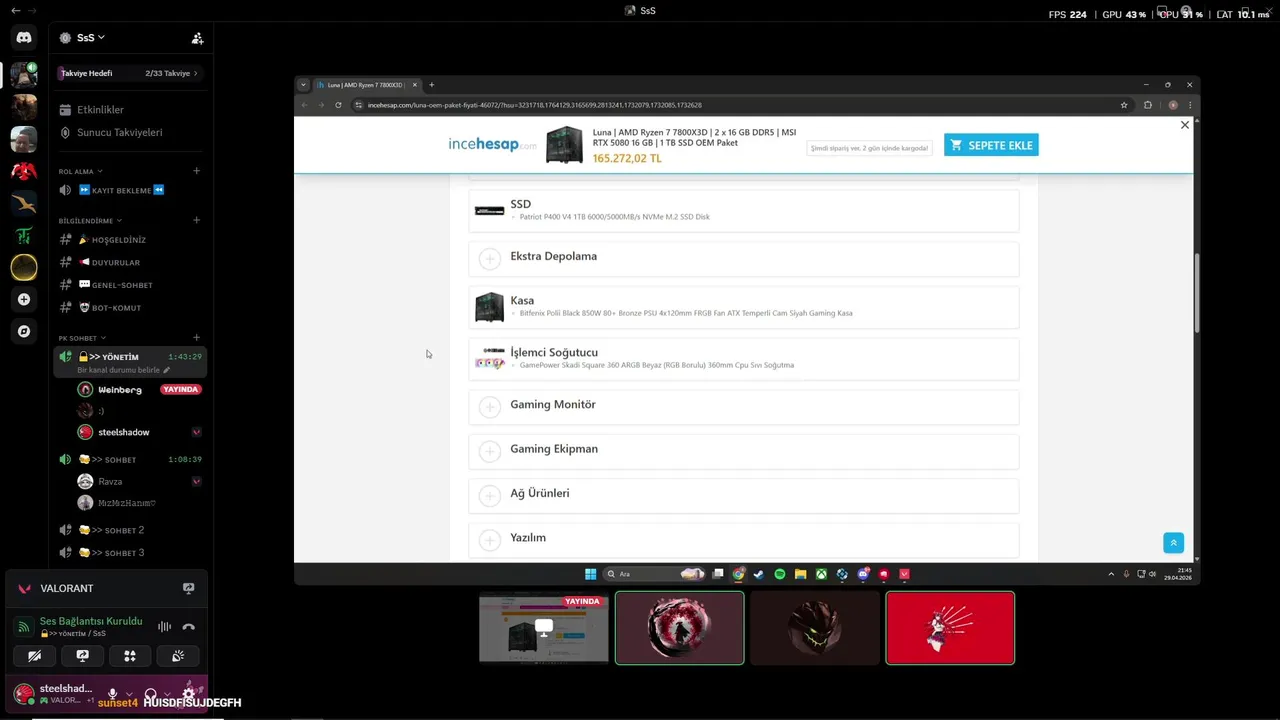The width and height of the screenshot is (1280, 720).
Task: Expand the Yazılım section
Action: (x=744, y=540)
